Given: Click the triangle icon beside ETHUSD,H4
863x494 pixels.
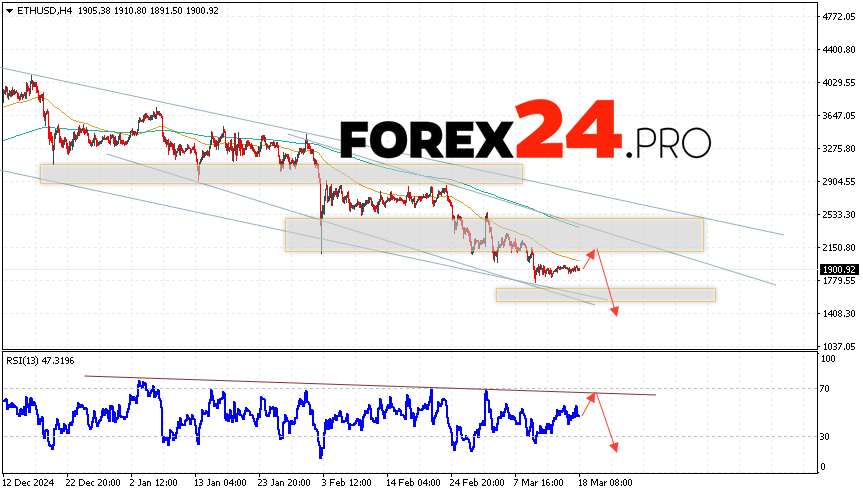Looking at the screenshot, I should 8,10.
